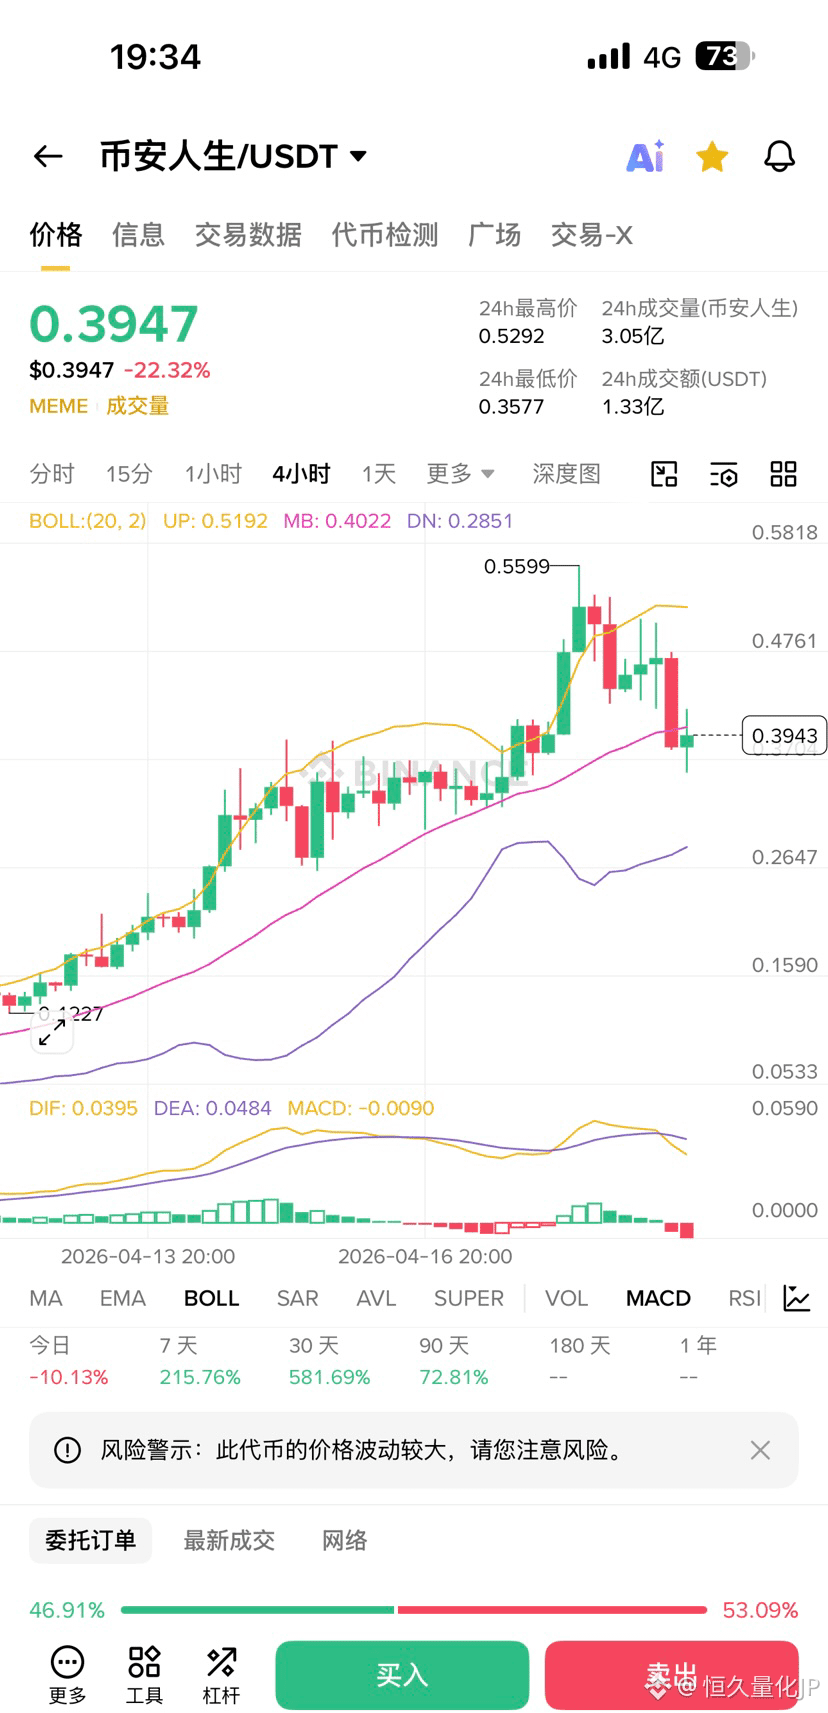Open the 更多 bottom menu icon
This screenshot has width=828, height=1713.
[67, 1675]
